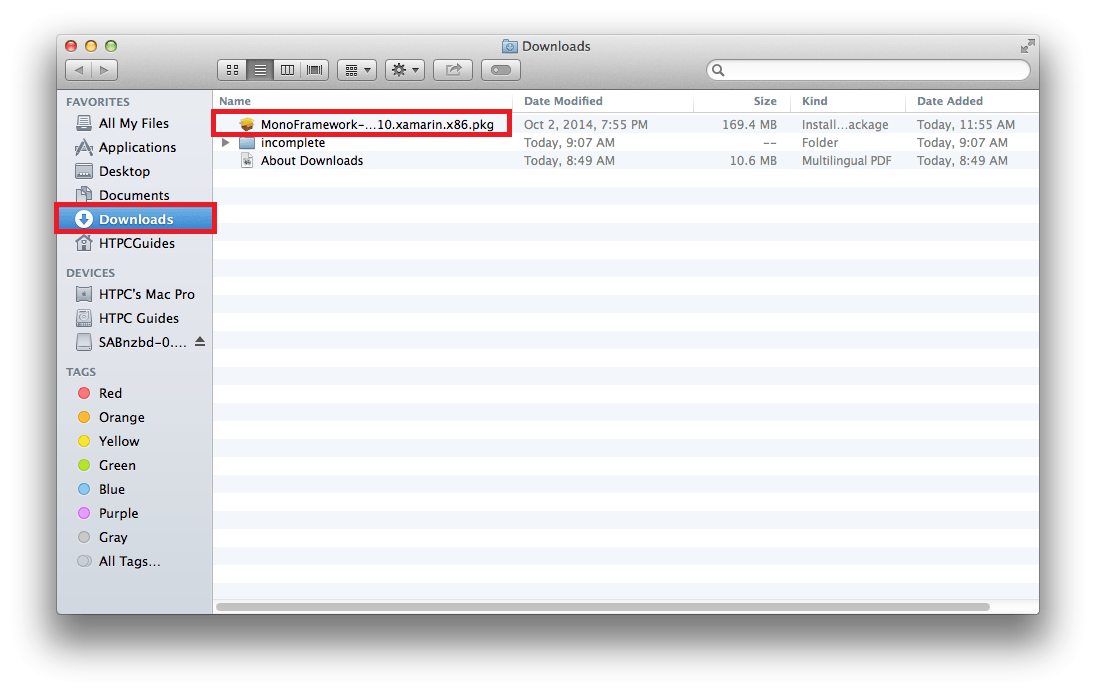Screen dimensions: 1096x693
Task: Eject the SABnzbd disk image
Action: [x=200, y=342]
